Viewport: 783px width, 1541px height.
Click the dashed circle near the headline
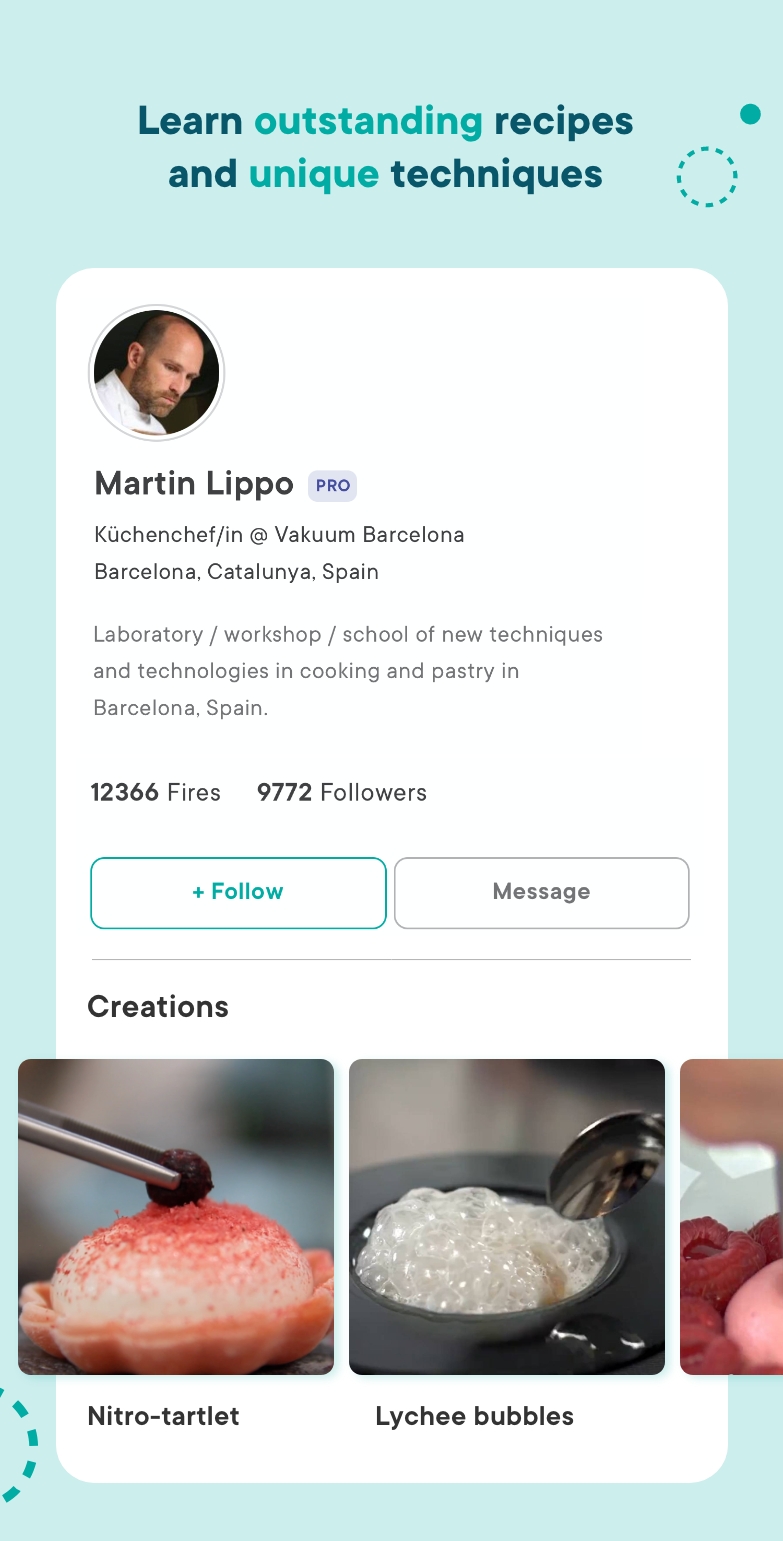tap(707, 177)
